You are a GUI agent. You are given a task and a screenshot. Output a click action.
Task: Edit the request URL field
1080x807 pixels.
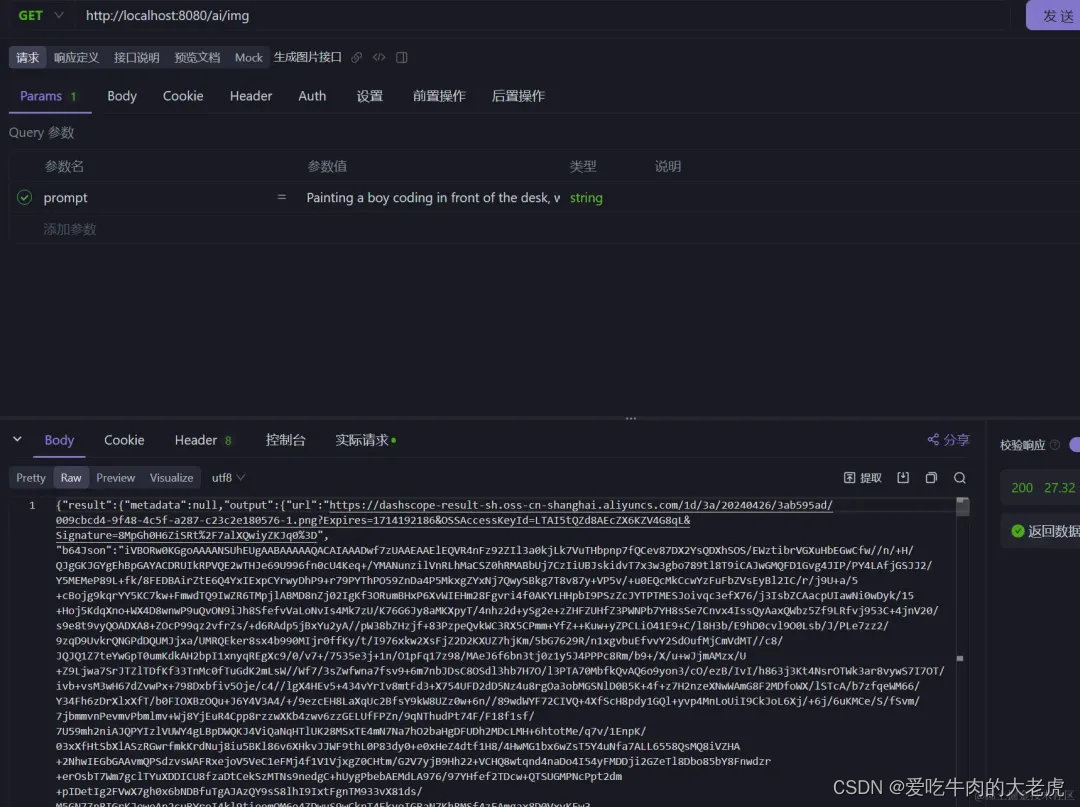[x=544, y=15]
